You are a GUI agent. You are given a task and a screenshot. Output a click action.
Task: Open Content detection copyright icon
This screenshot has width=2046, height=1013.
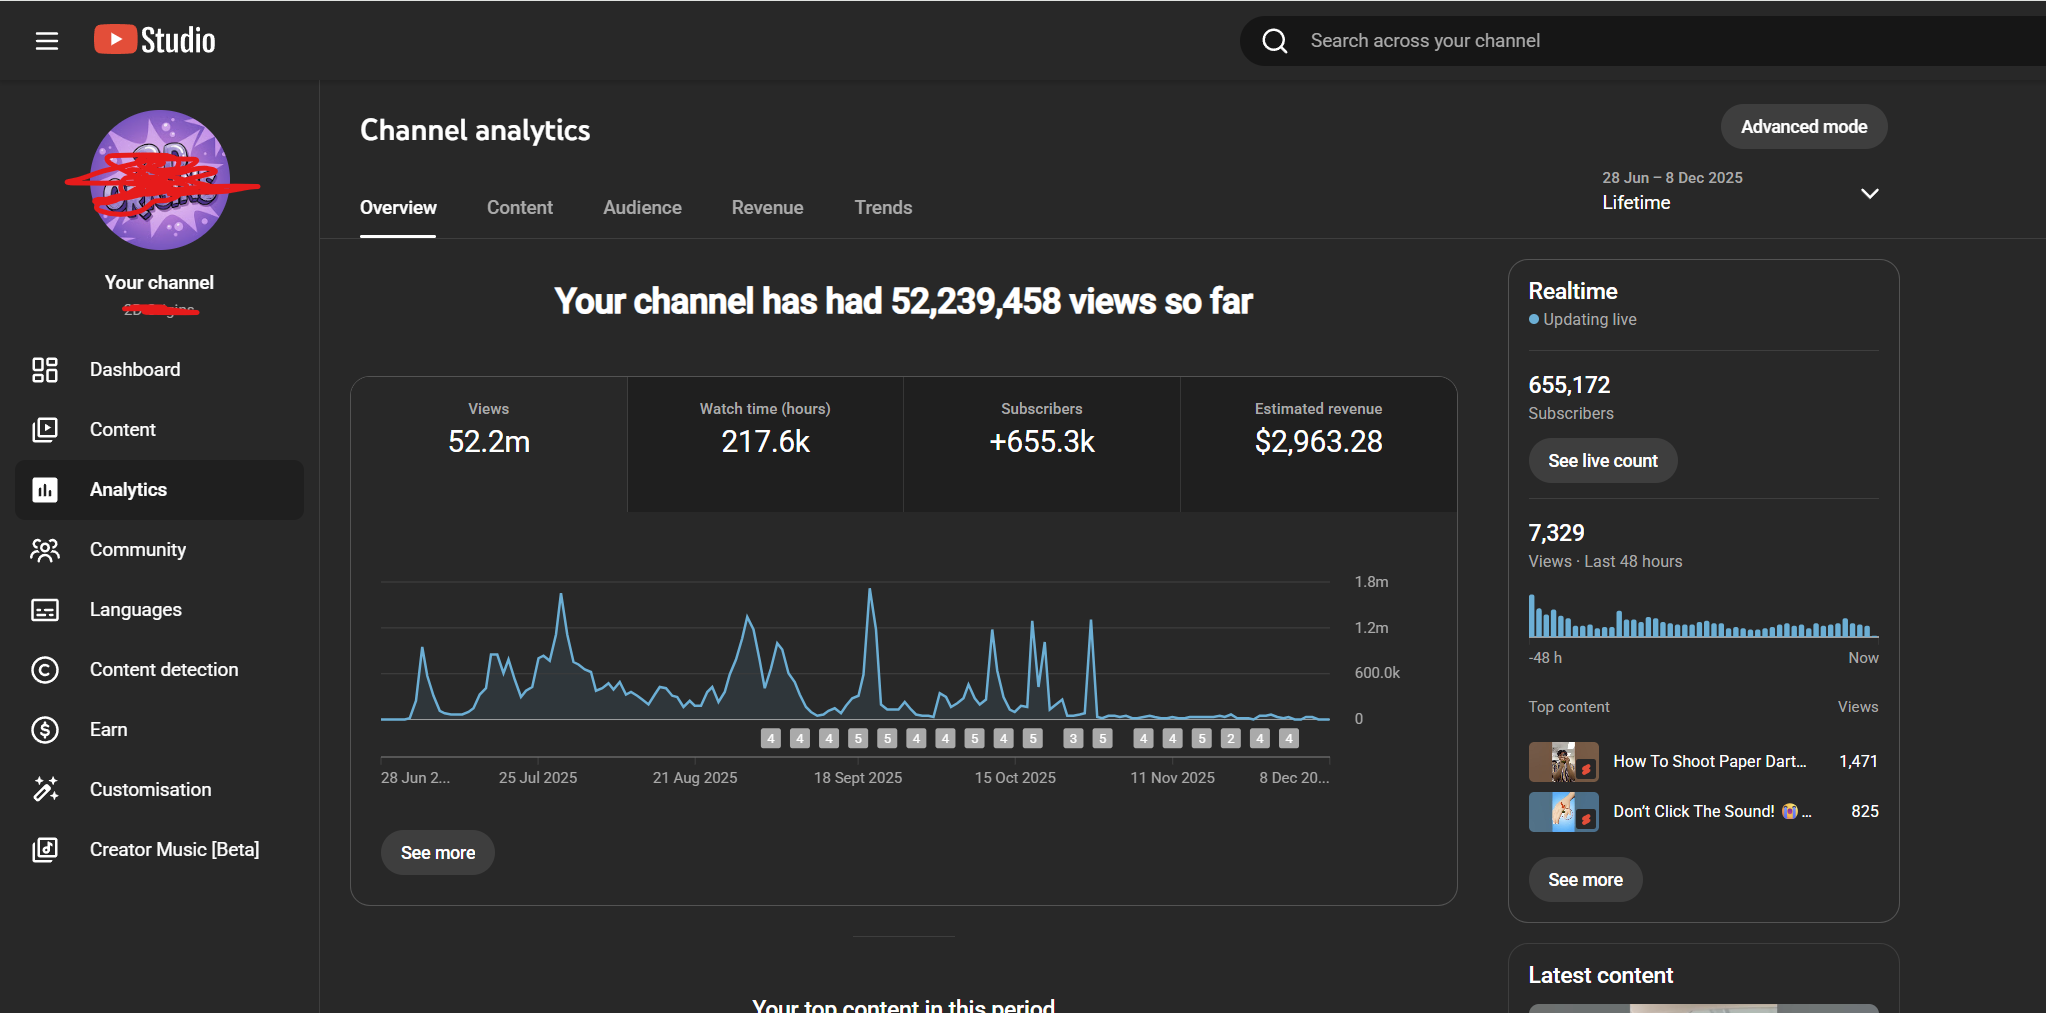click(x=45, y=670)
